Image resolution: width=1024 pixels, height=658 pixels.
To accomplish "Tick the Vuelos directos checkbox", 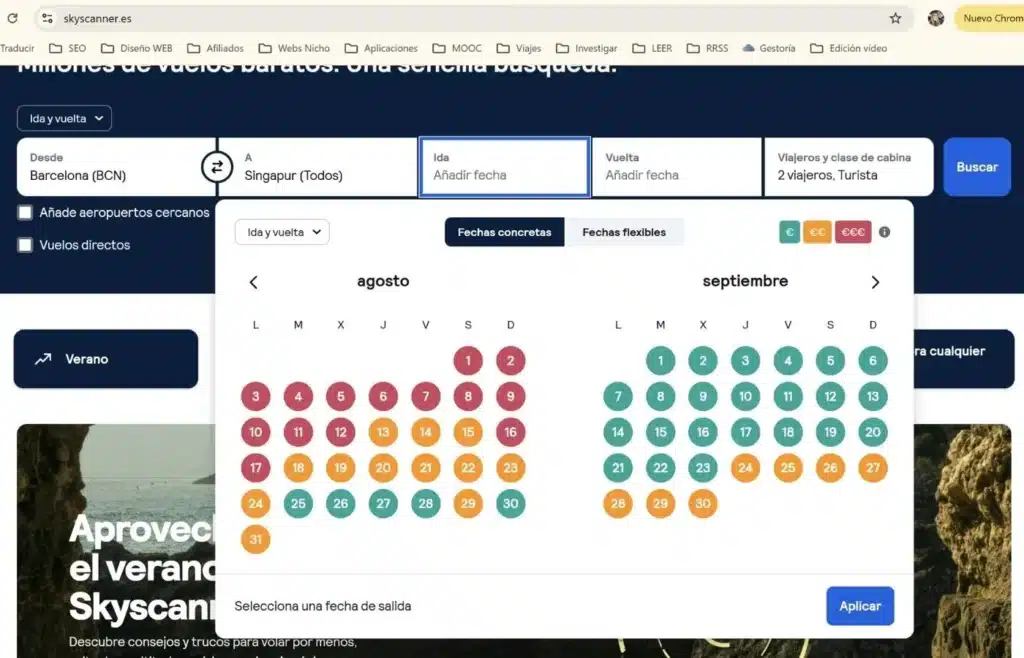I will (x=25, y=245).
